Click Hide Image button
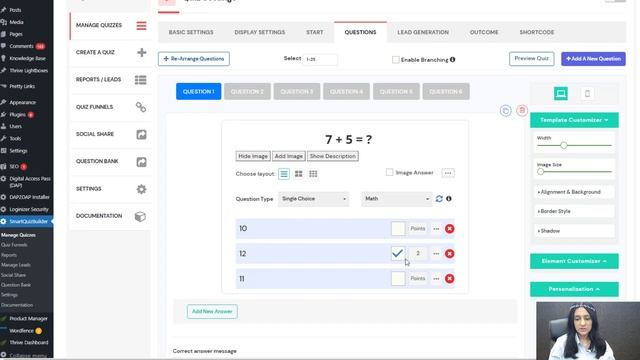This screenshot has height=360, width=640. (x=253, y=156)
